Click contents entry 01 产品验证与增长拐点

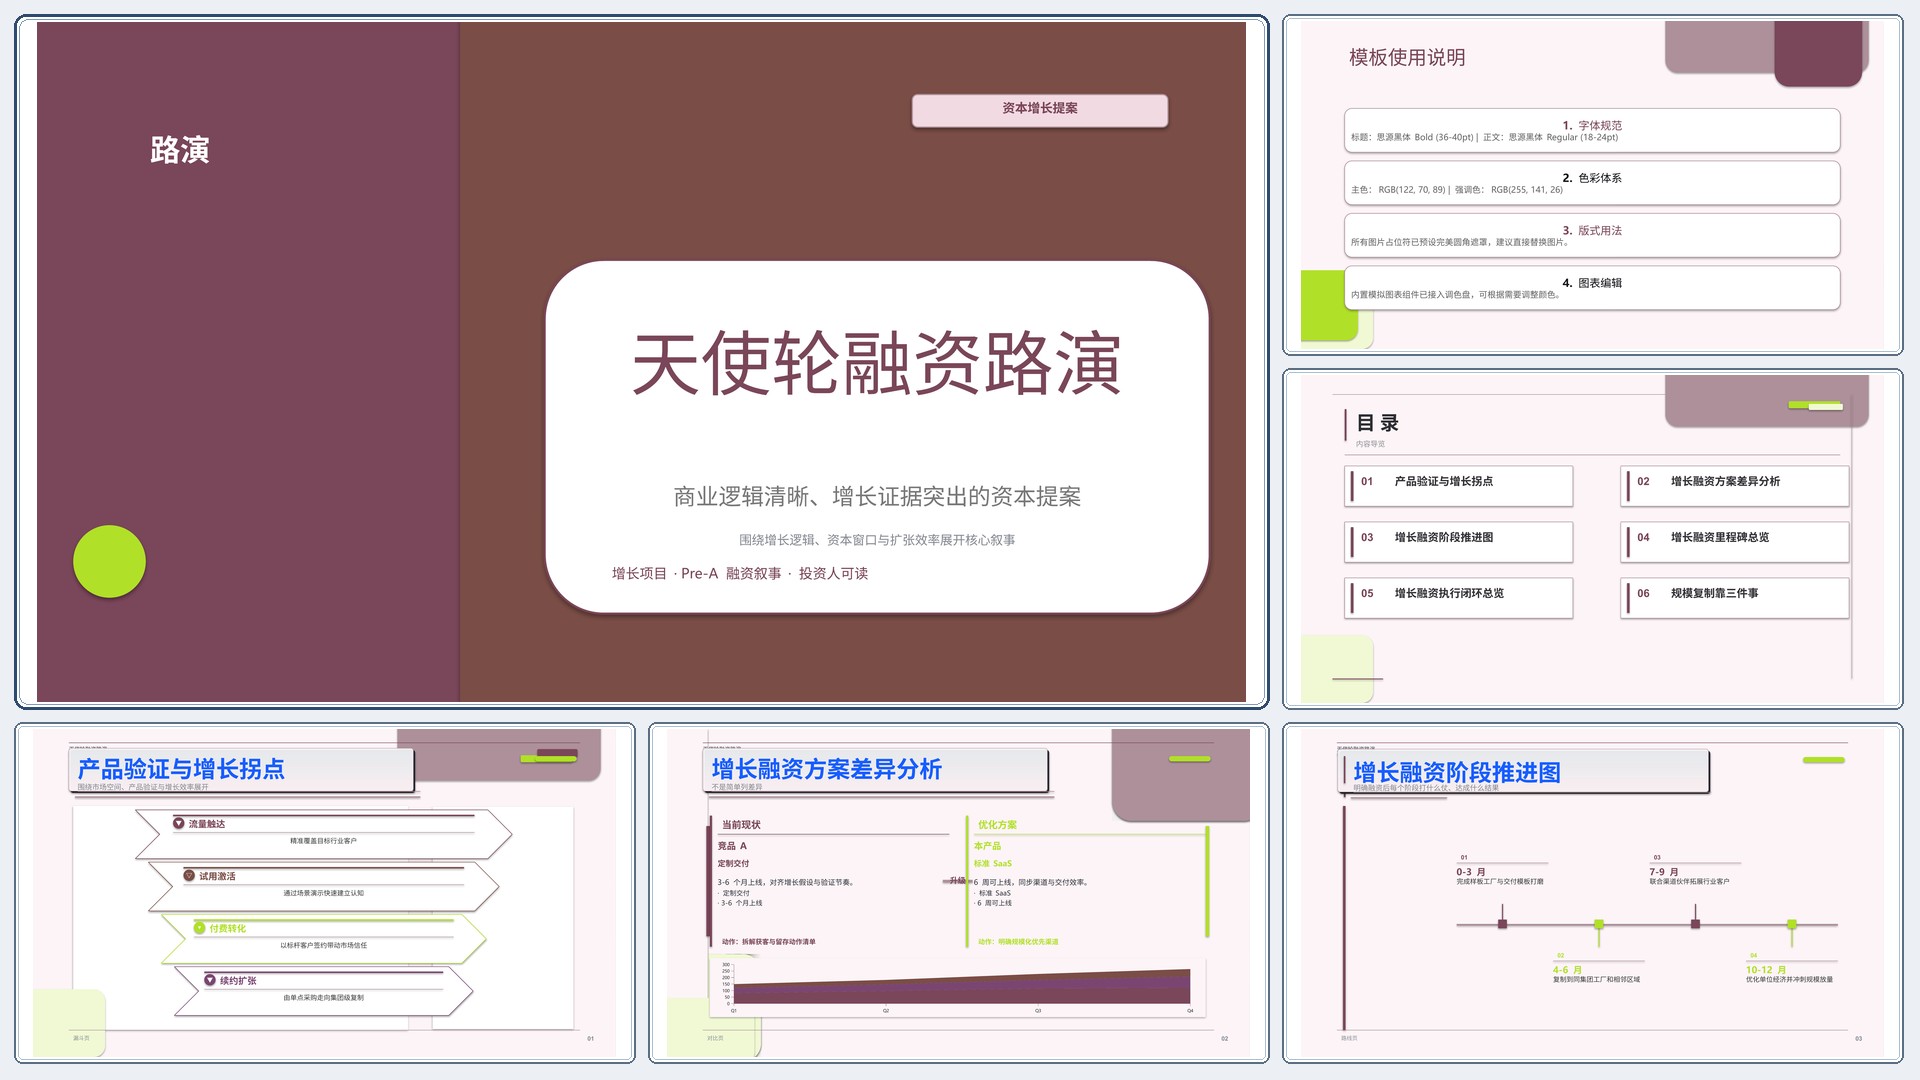click(1459, 485)
